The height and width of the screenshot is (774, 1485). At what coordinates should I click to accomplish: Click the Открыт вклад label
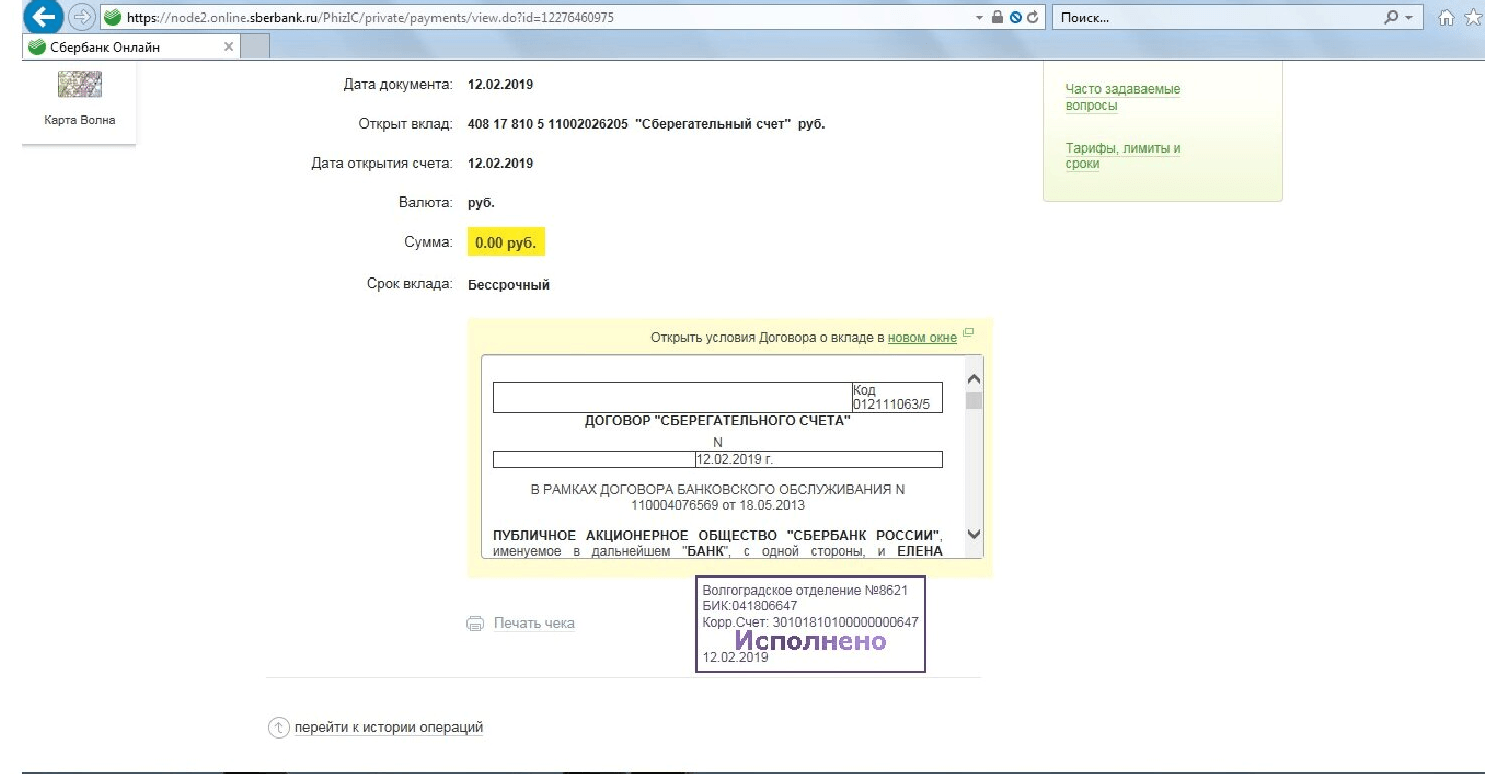point(406,124)
